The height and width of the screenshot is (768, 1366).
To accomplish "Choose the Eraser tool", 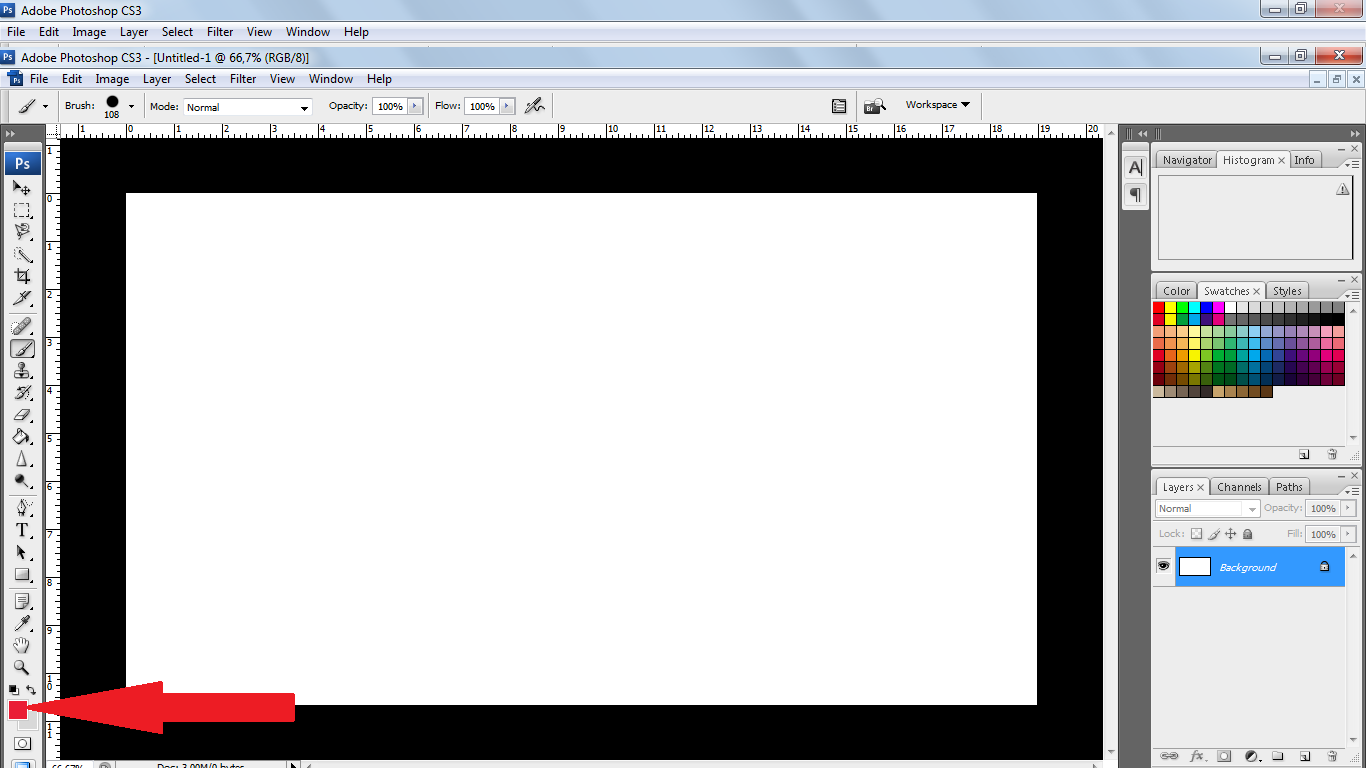I will (22, 414).
